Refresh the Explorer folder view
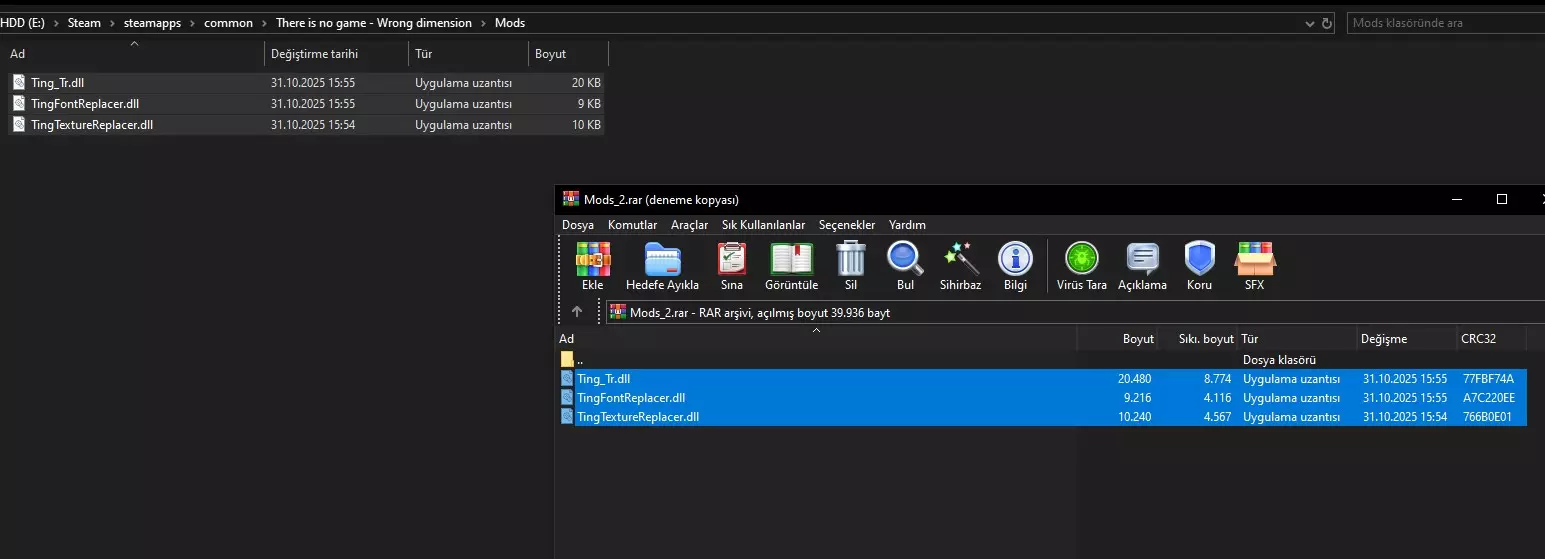Image resolution: width=1545 pixels, height=559 pixels. coord(1327,23)
